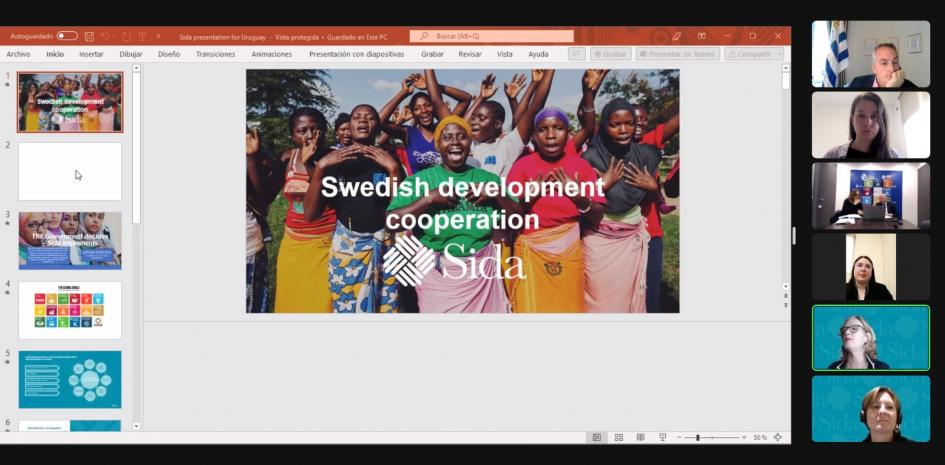The height and width of the screenshot is (465, 945).
Task: Switch to the Insertar tab
Action: tap(91, 54)
